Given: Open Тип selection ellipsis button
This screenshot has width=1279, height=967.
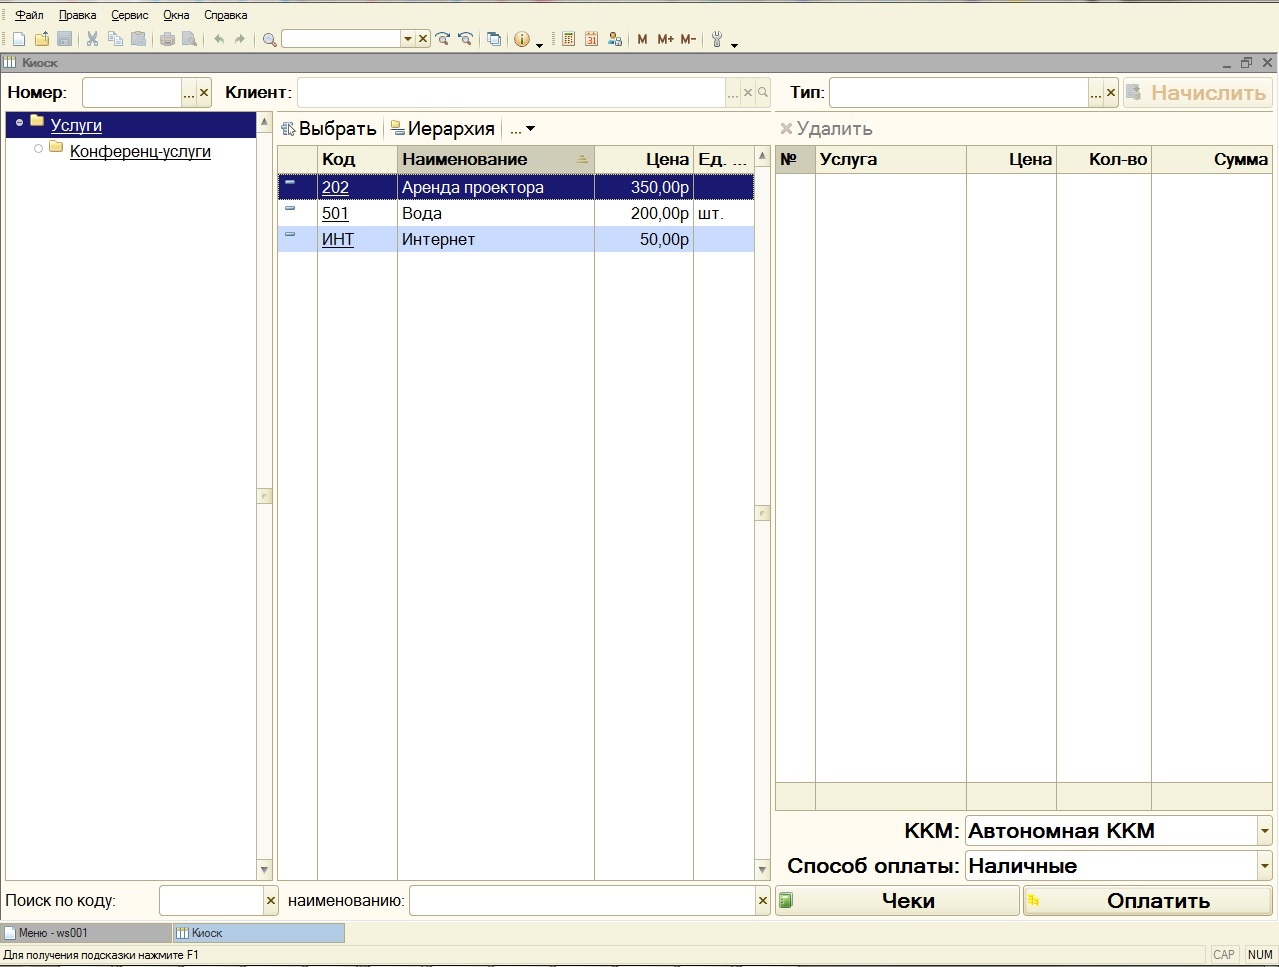Looking at the screenshot, I should (1095, 92).
